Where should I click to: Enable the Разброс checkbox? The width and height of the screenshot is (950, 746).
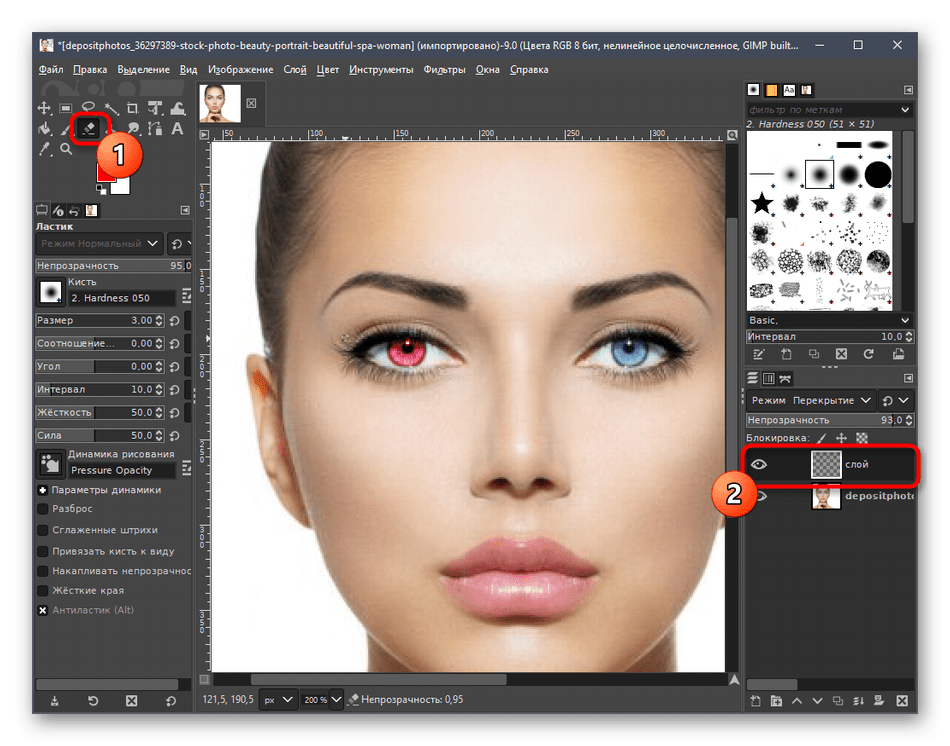(43, 510)
